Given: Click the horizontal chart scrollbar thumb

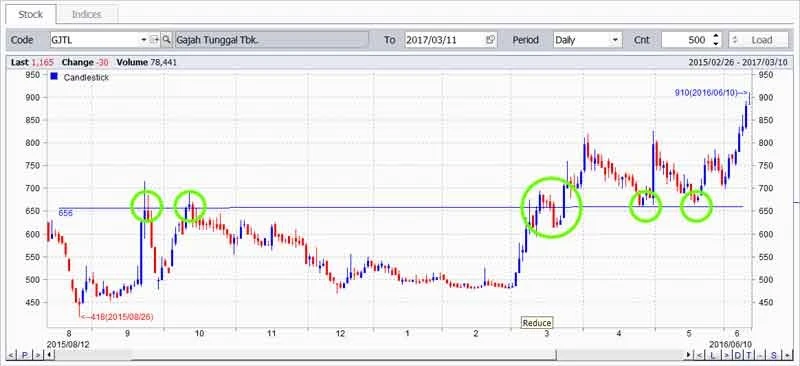Looking at the screenshot, I should coord(343,355).
